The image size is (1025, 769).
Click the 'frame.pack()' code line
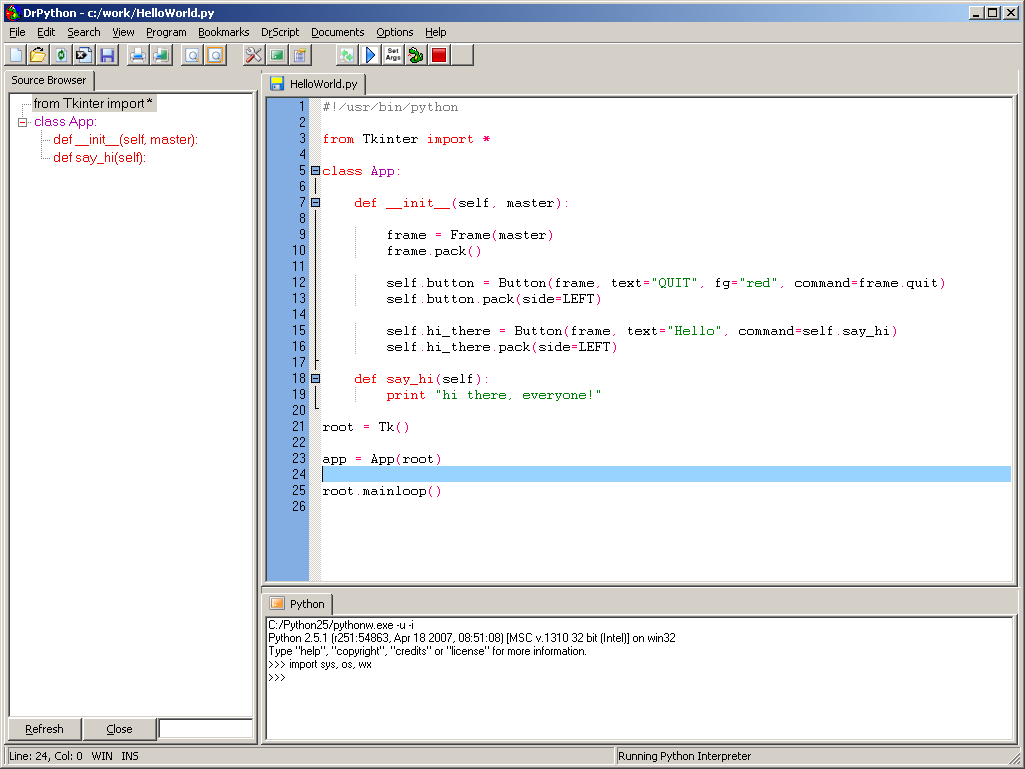[434, 251]
